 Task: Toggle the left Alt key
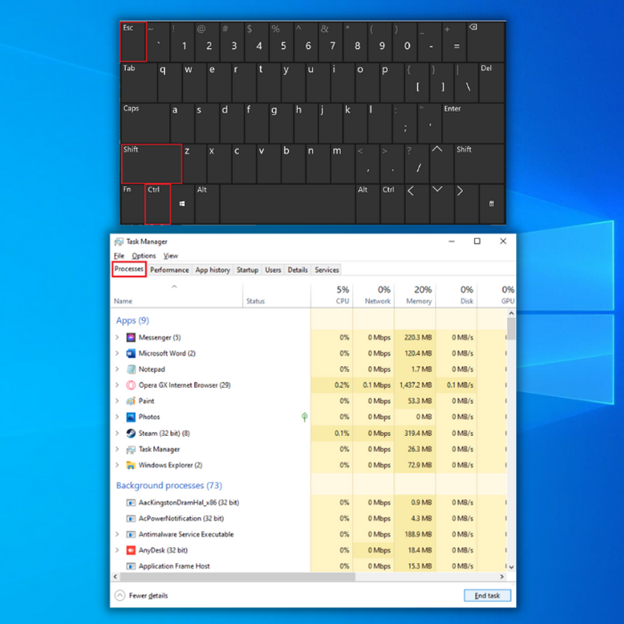pos(207,204)
